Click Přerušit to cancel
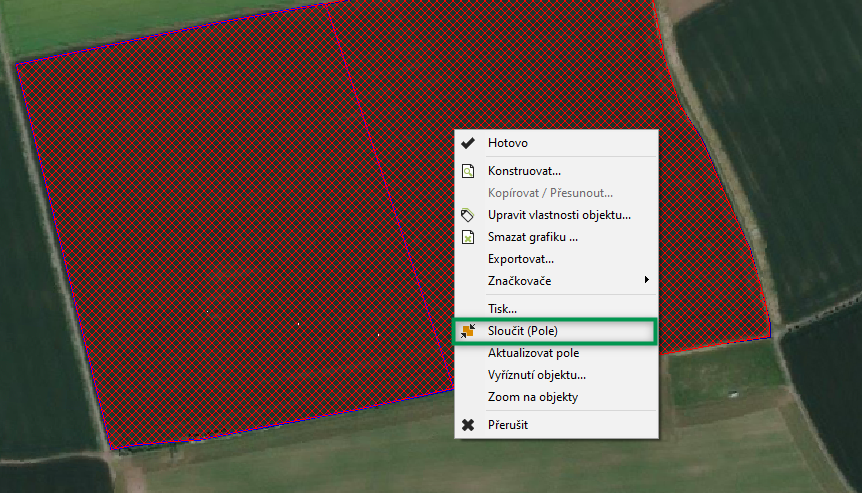 pyautogui.click(x=556, y=425)
